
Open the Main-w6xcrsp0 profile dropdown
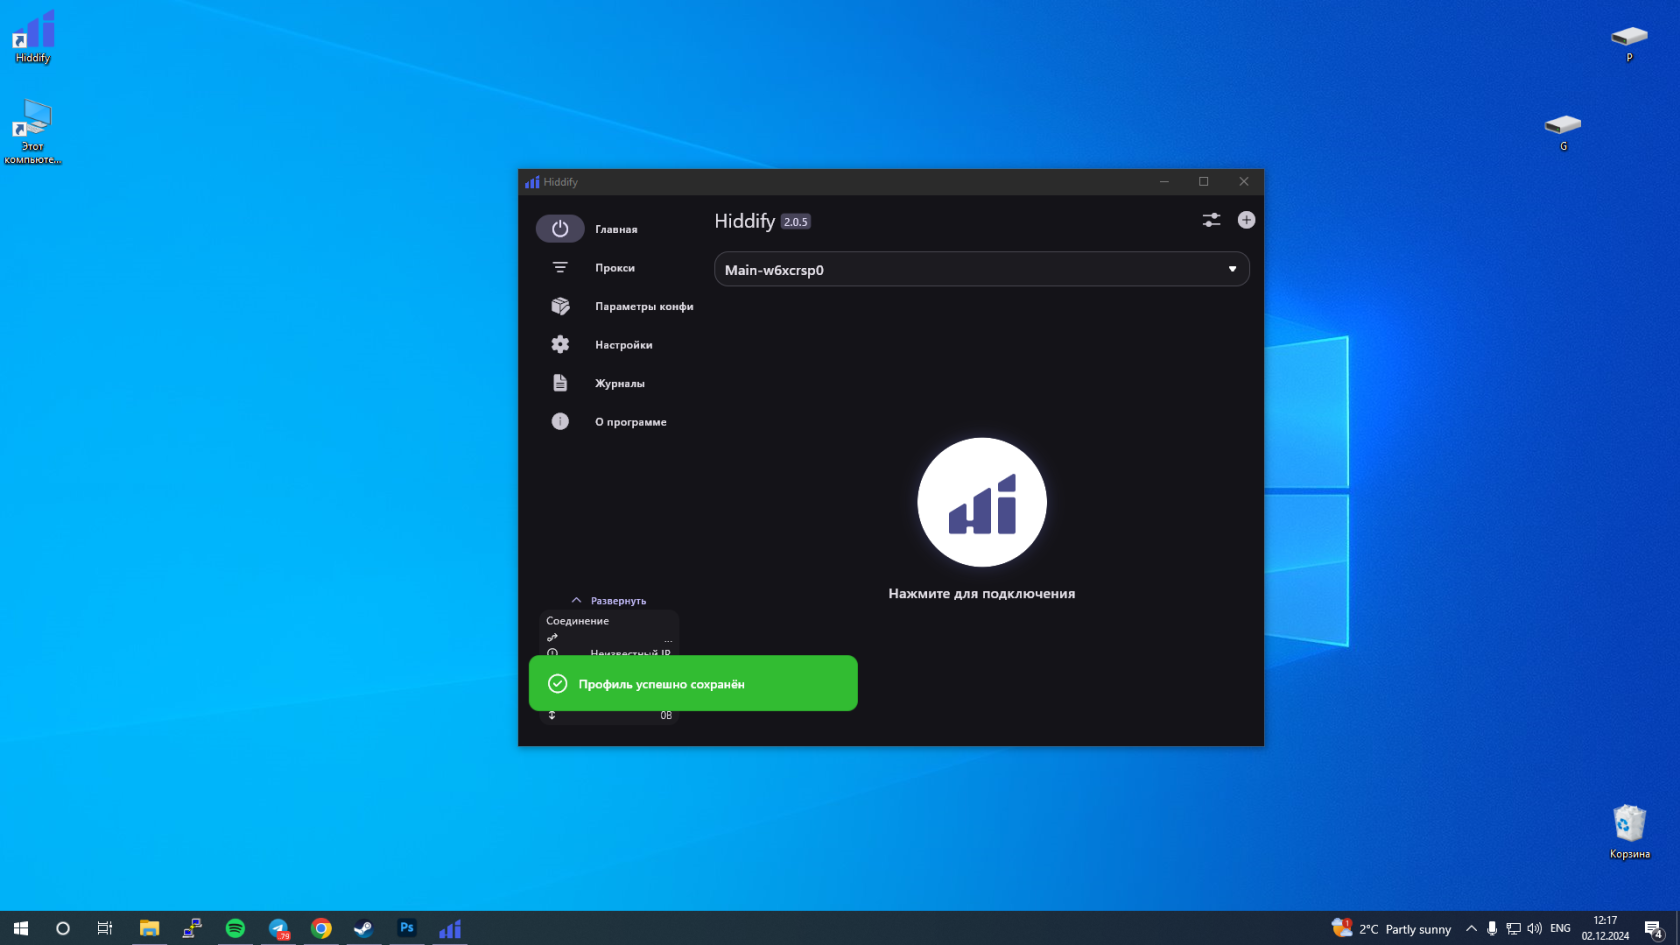point(981,269)
